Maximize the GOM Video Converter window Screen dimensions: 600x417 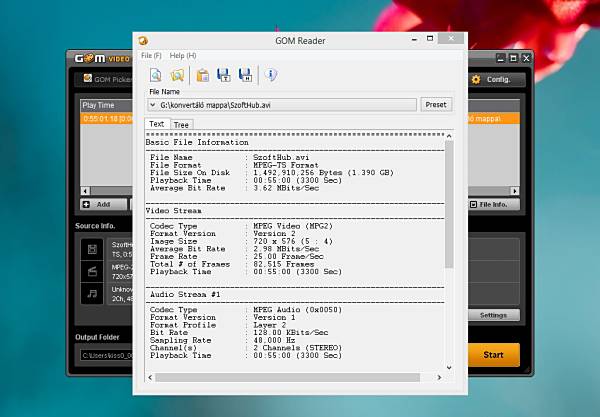tap(514, 58)
